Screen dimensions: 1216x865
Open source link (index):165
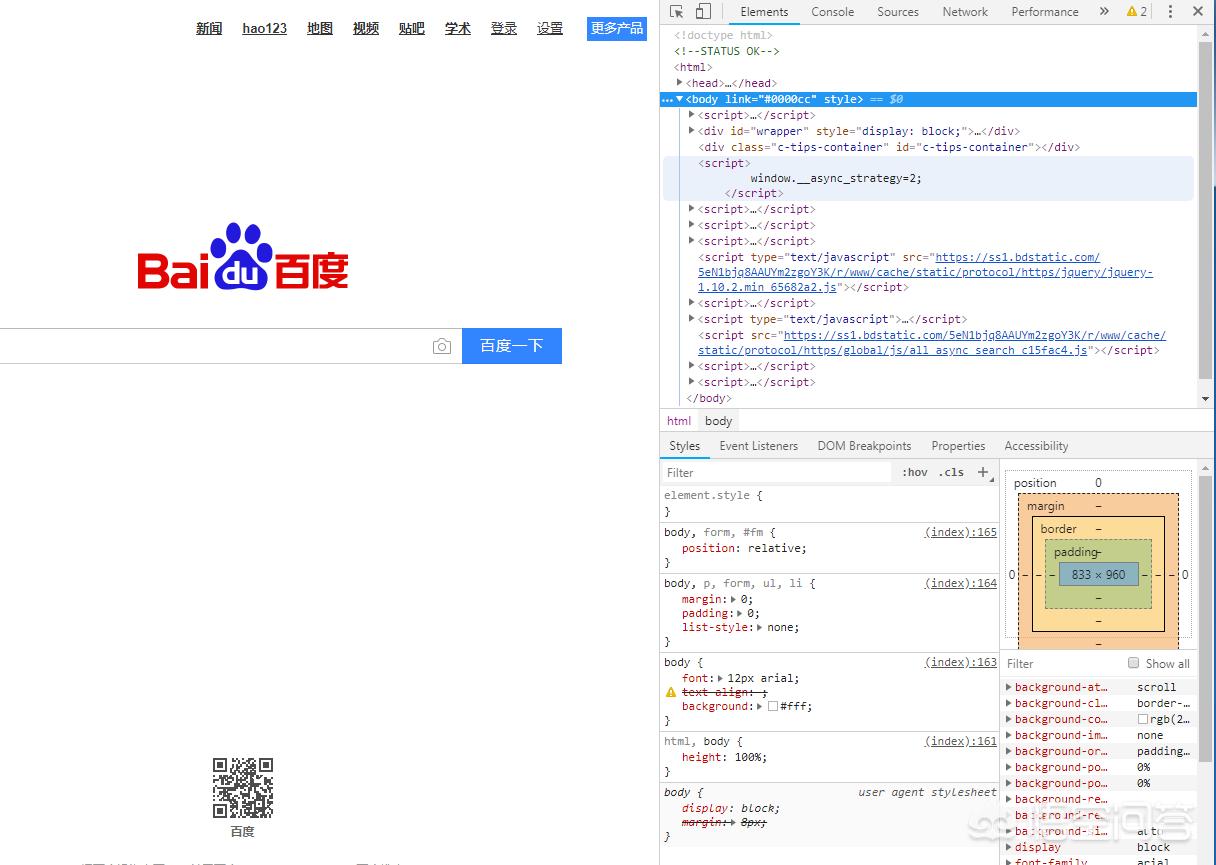click(x=960, y=532)
